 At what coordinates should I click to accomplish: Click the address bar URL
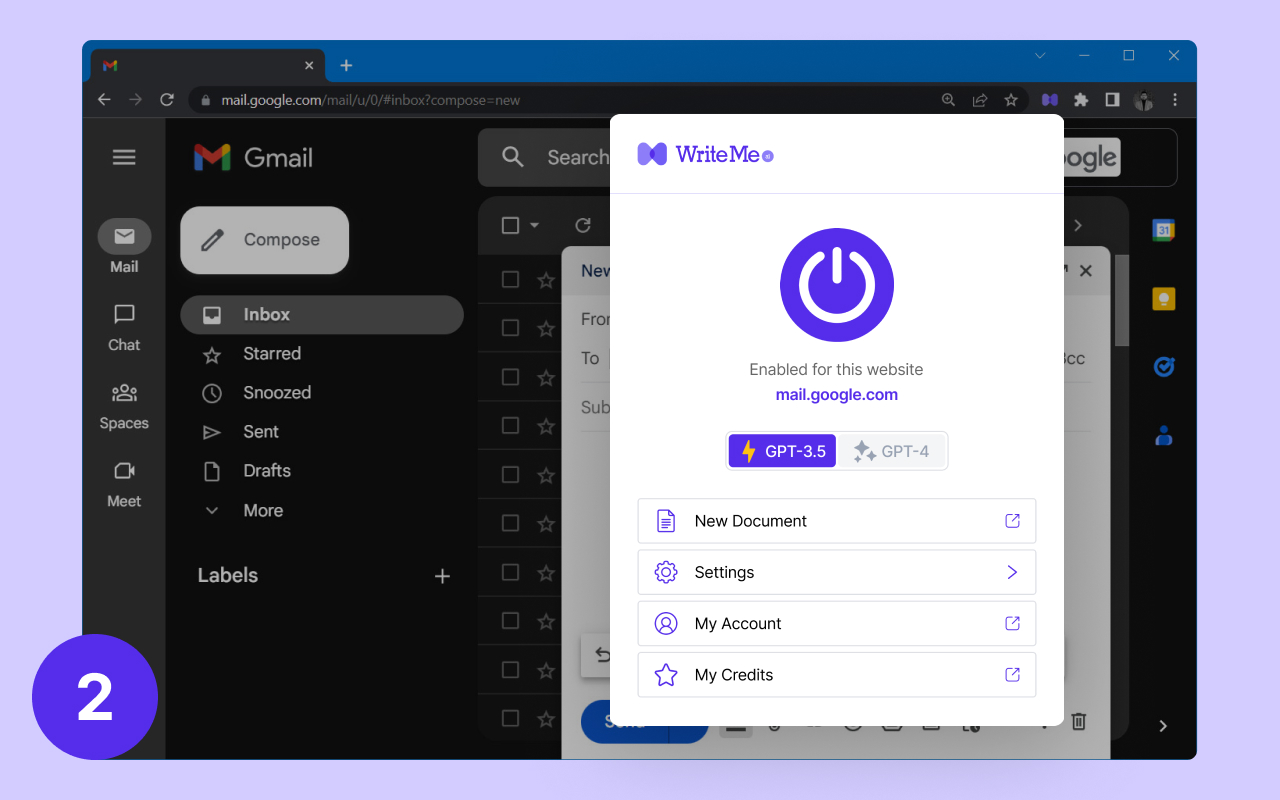point(371,100)
